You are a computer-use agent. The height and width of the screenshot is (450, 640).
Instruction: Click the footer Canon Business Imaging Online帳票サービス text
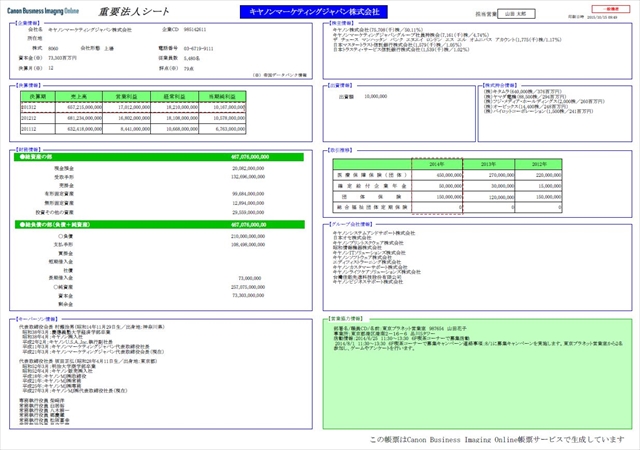497,440
